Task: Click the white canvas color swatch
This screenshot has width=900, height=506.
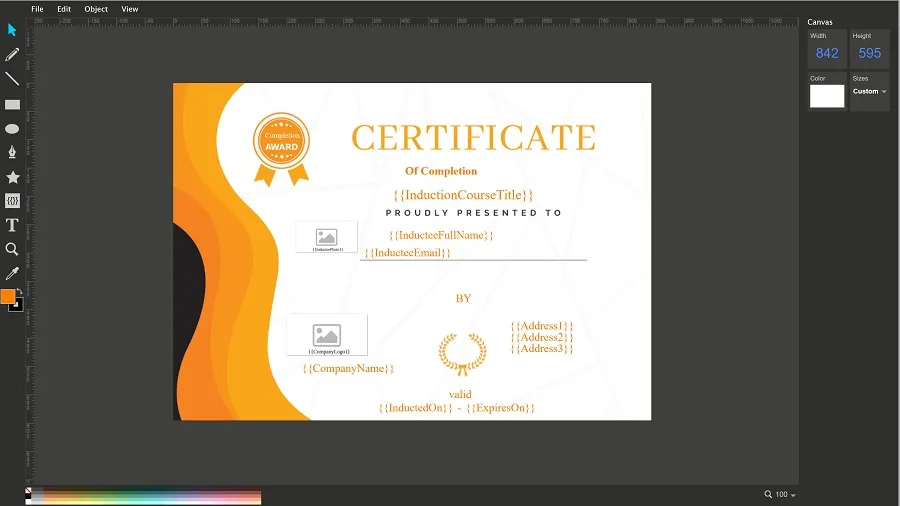Action: (x=827, y=96)
